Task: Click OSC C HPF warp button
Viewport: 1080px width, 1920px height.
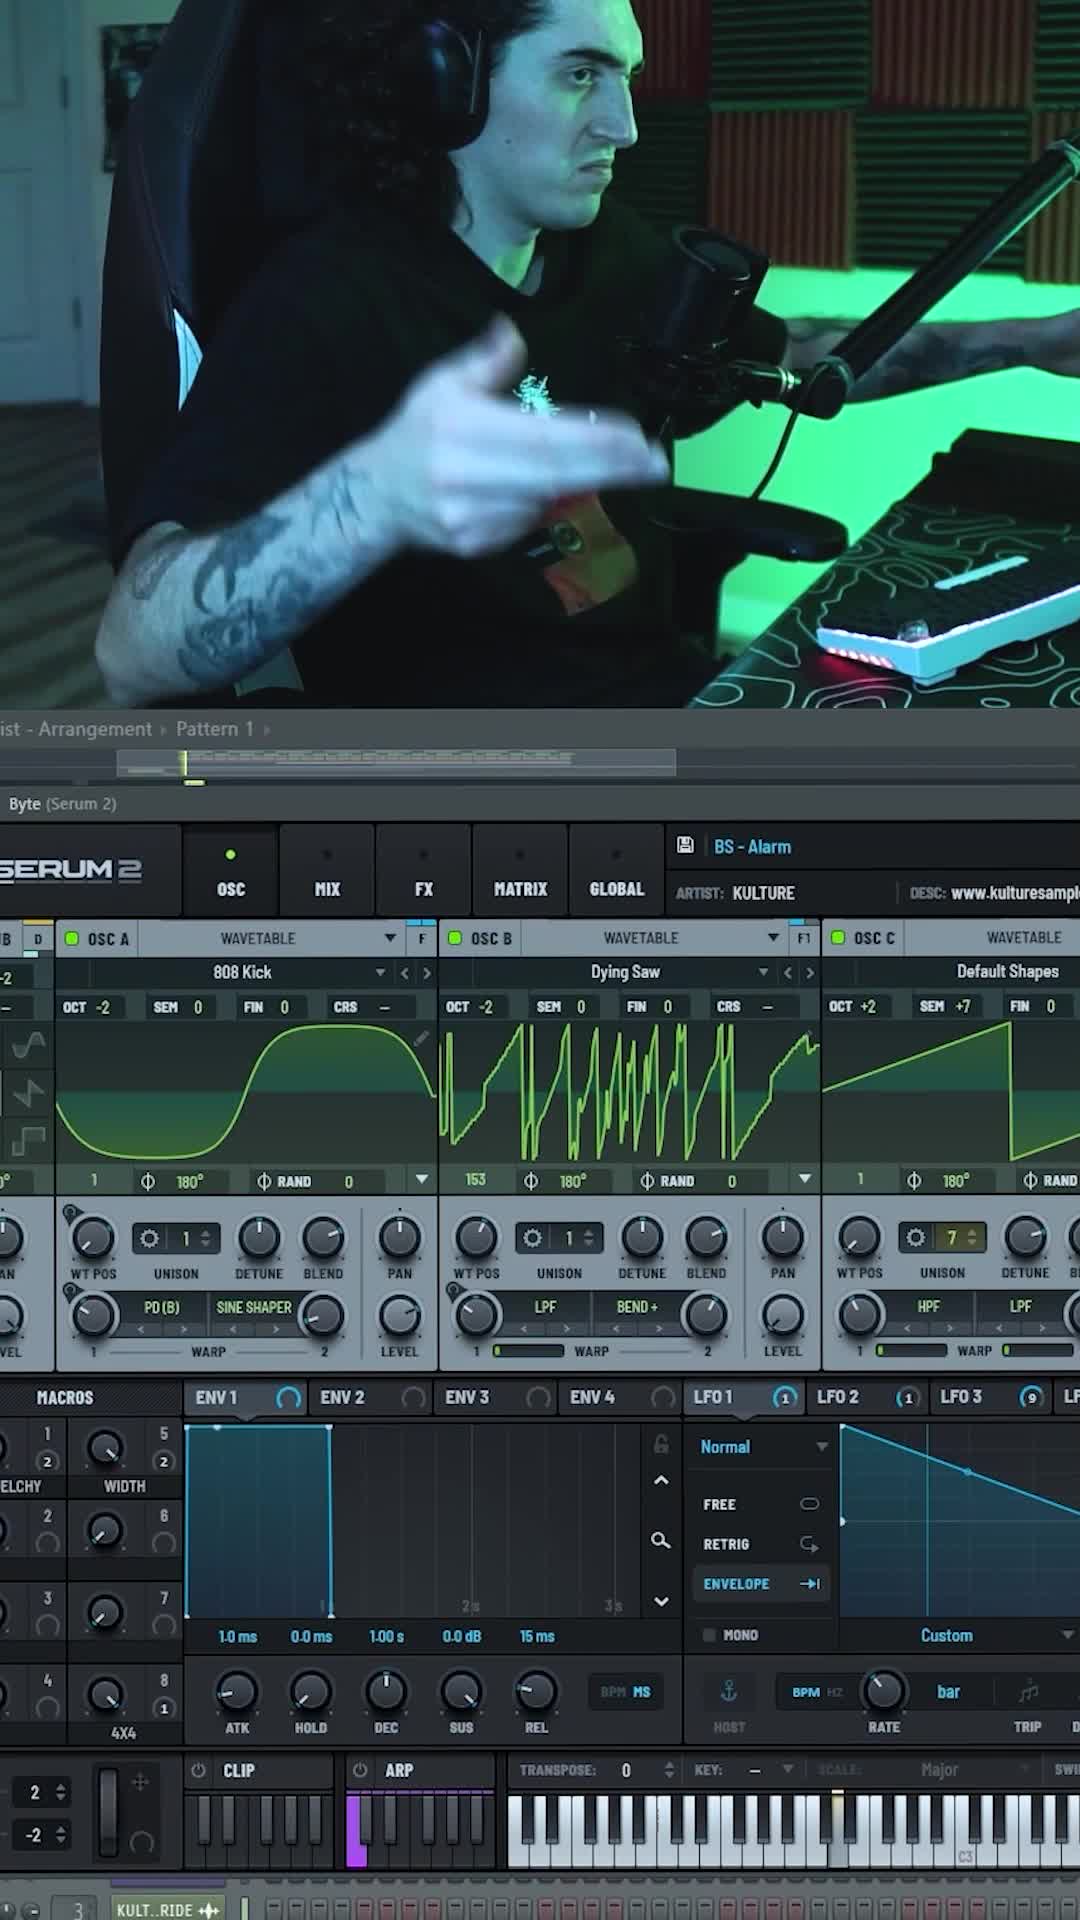Action: pos(928,1307)
